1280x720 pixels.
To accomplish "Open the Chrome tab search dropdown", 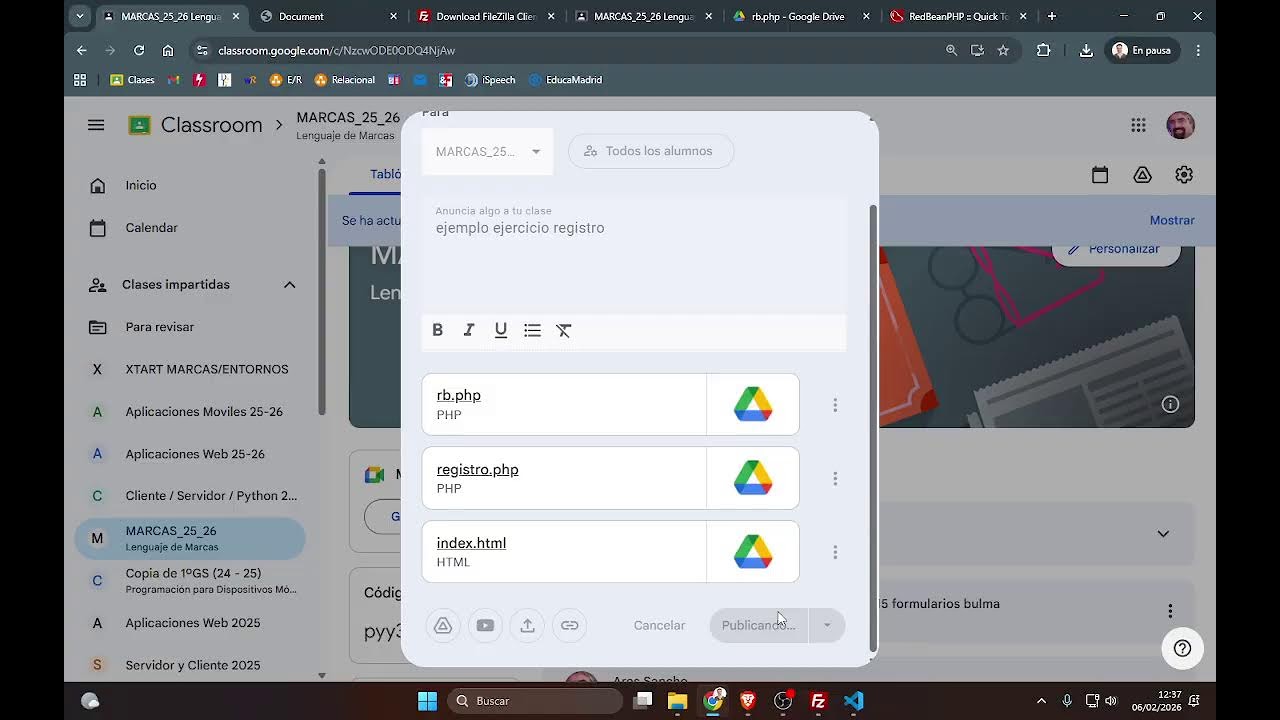I will (80, 16).
